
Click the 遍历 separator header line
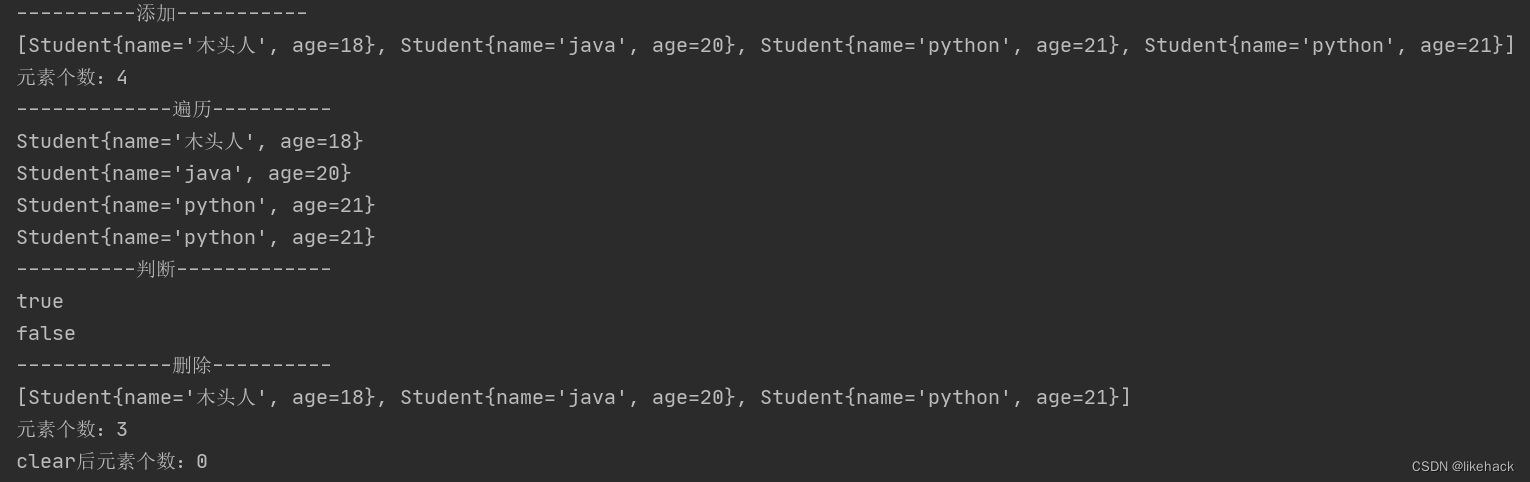174,109
